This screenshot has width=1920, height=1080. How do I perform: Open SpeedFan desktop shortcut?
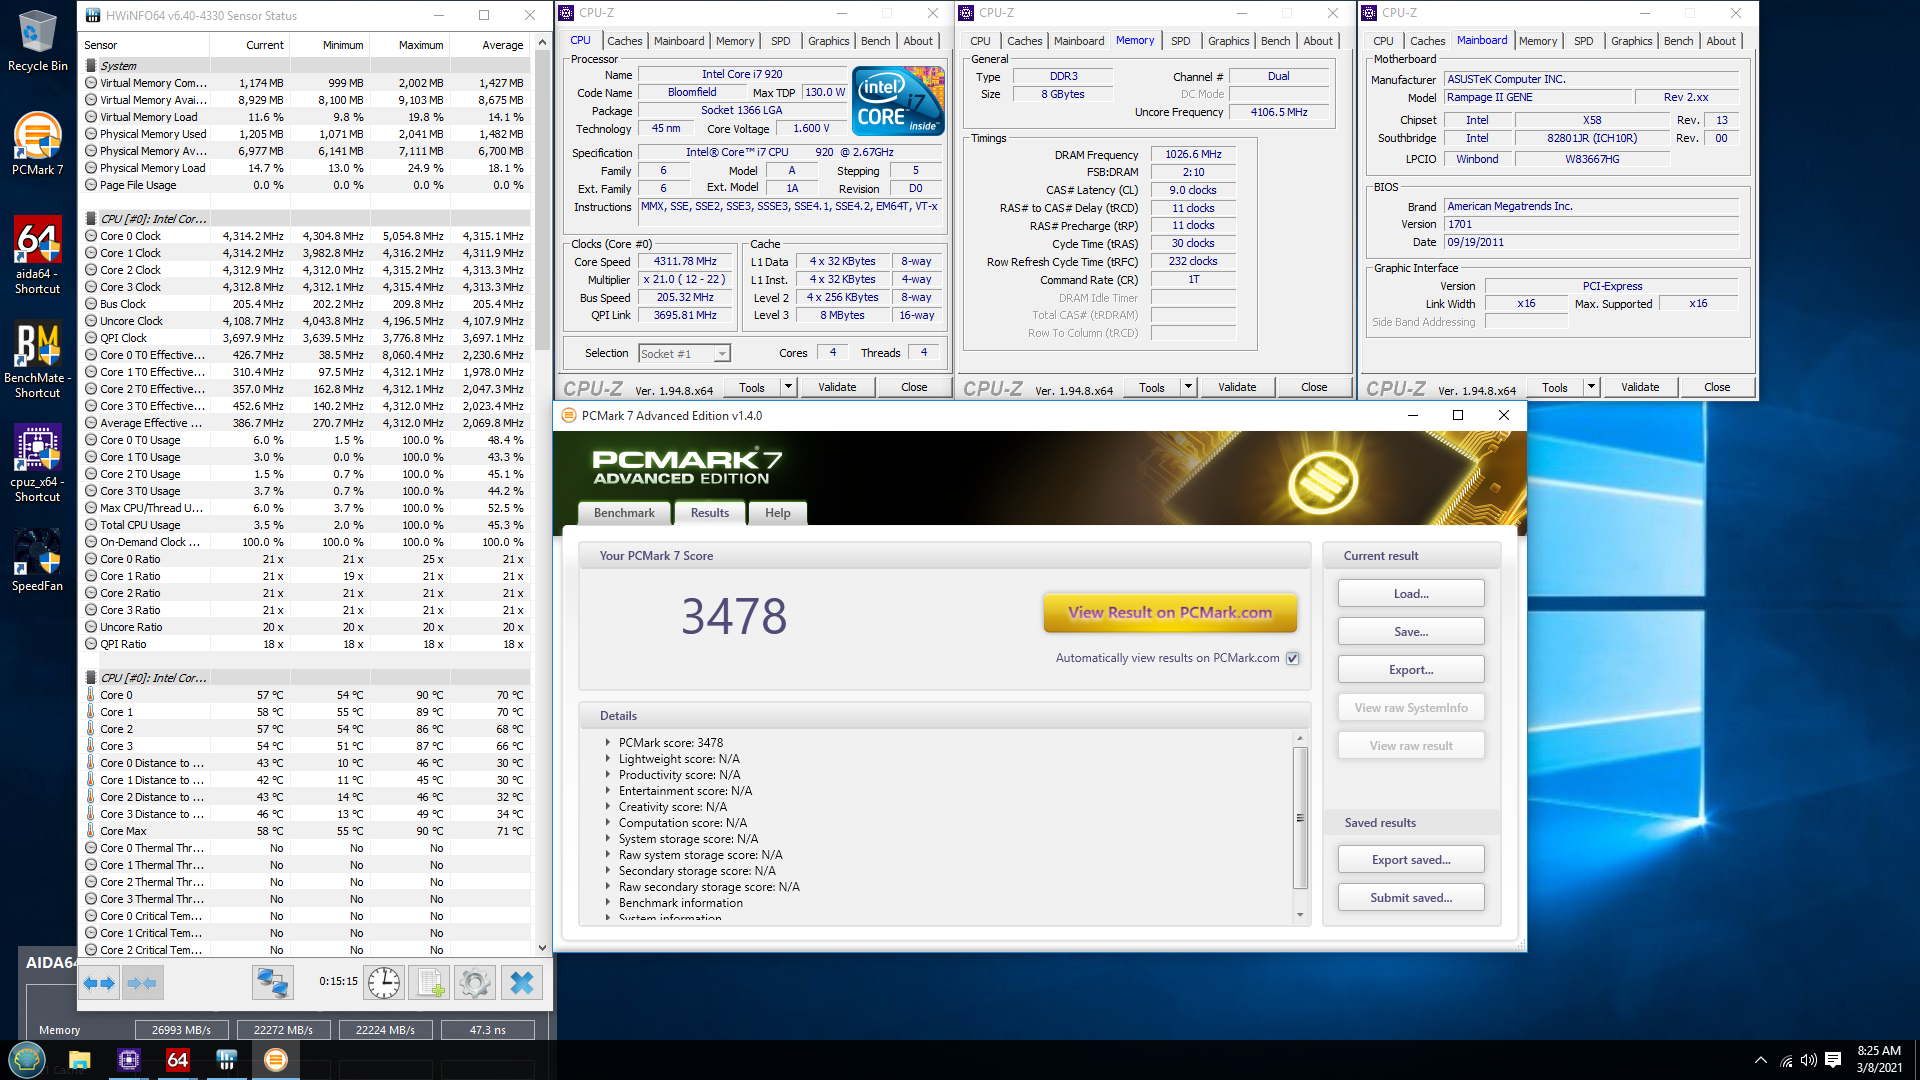tap(37, 560)
